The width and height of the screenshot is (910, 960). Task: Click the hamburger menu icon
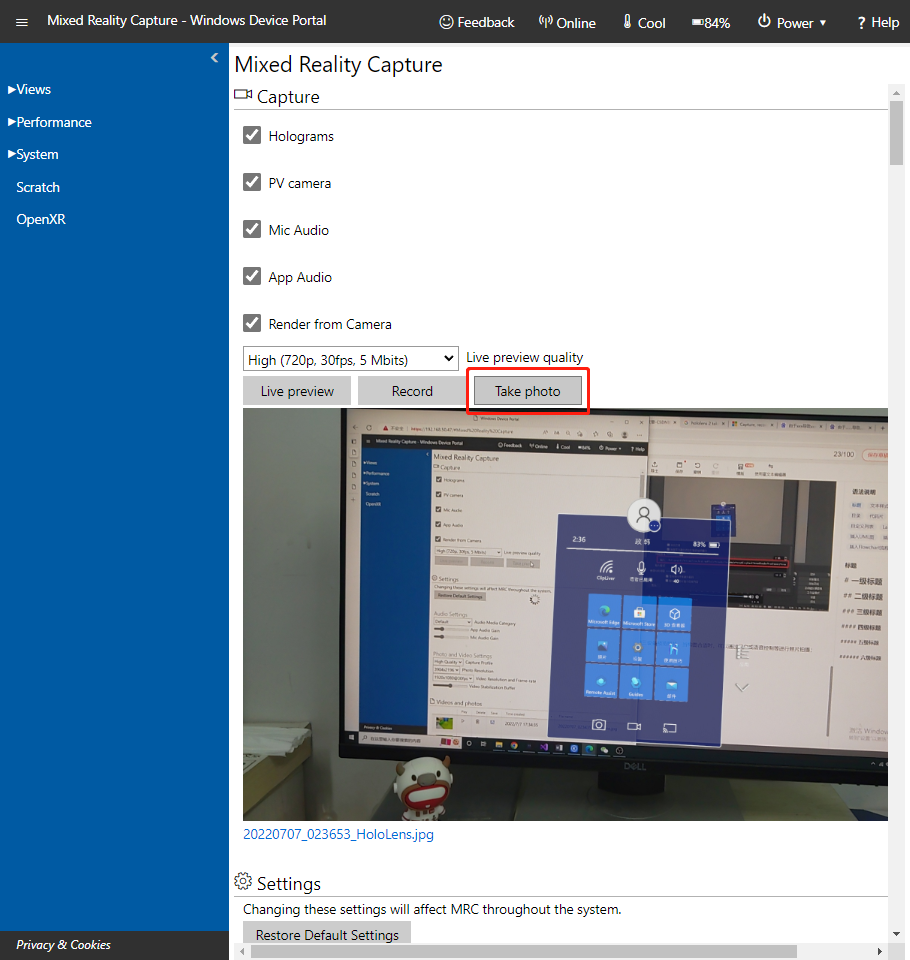click(21, 22)
